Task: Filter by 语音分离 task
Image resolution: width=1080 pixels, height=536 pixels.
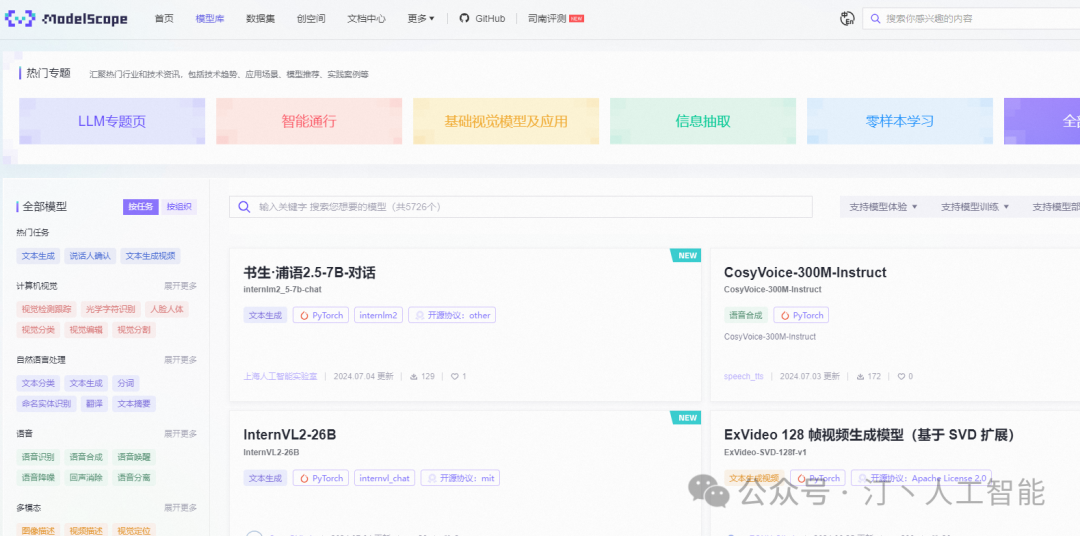Action: (134, 477)
